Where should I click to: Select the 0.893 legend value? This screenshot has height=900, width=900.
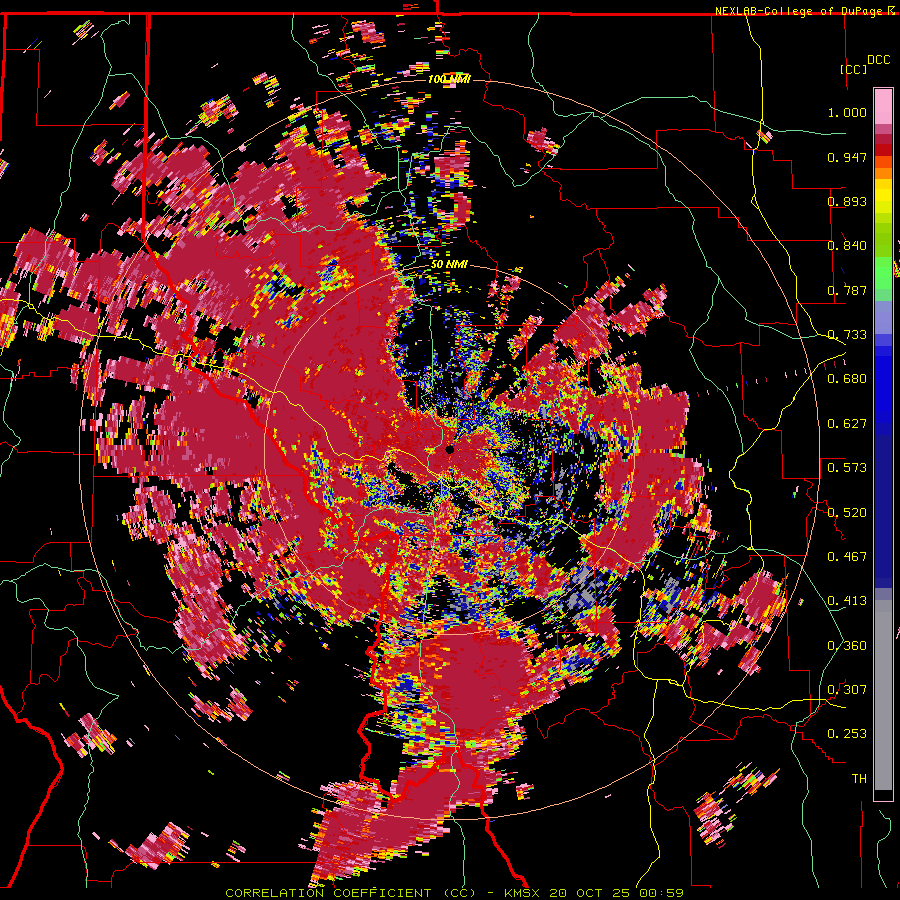tap(847, 201)
